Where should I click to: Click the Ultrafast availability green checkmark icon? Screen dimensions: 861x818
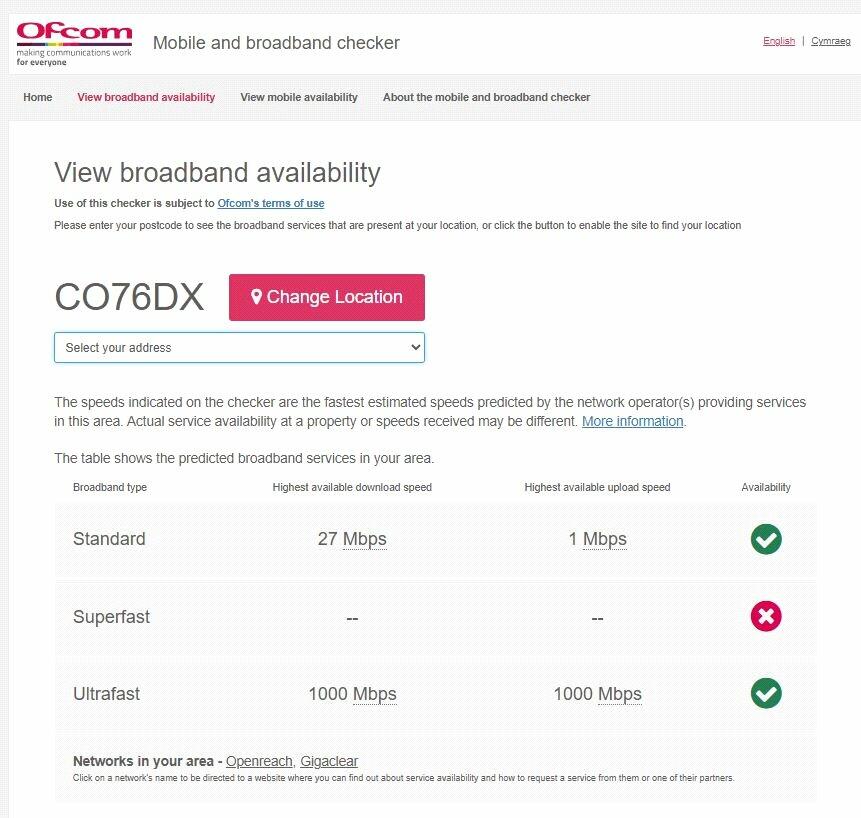[x=766, y=693]
